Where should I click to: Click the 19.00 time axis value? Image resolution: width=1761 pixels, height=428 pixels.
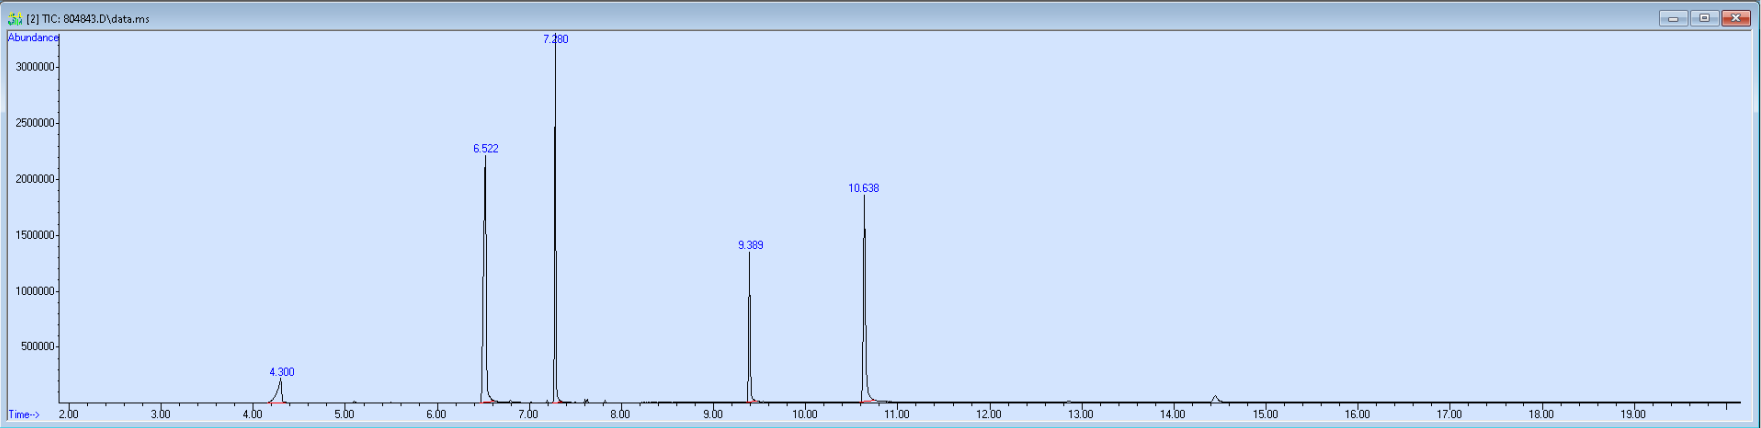1633,414
